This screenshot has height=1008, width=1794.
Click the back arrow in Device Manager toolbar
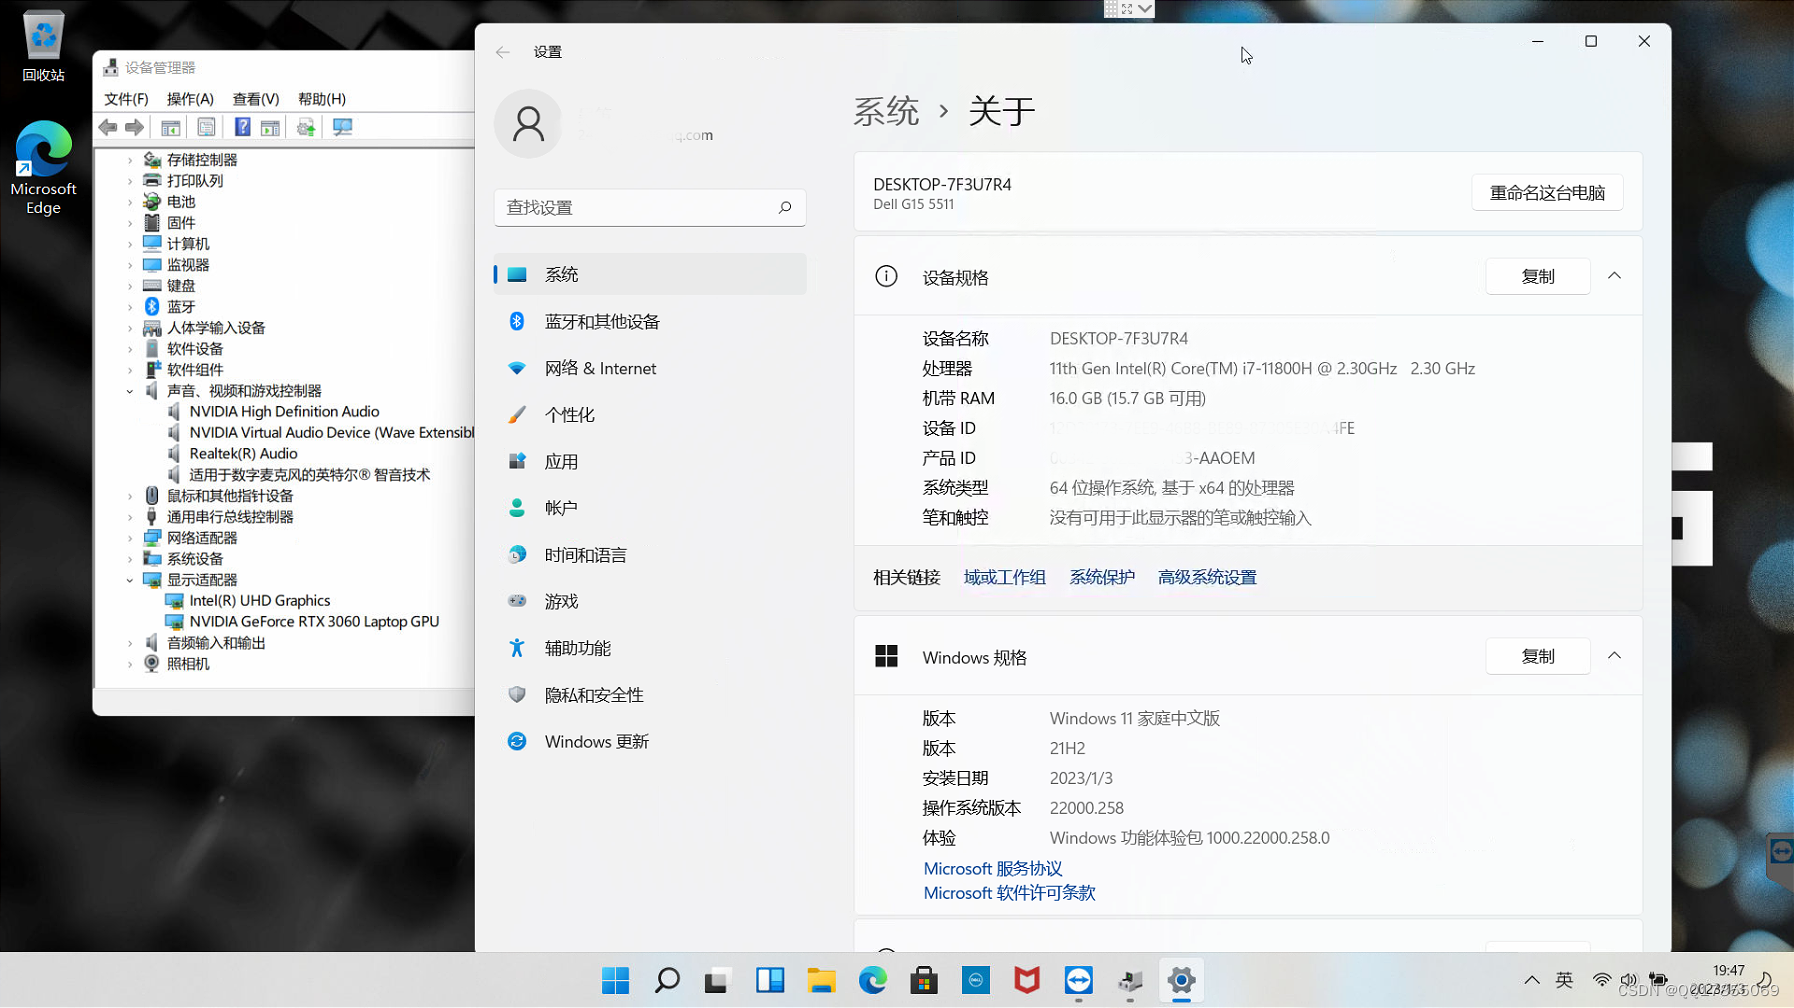pos(108,127)
